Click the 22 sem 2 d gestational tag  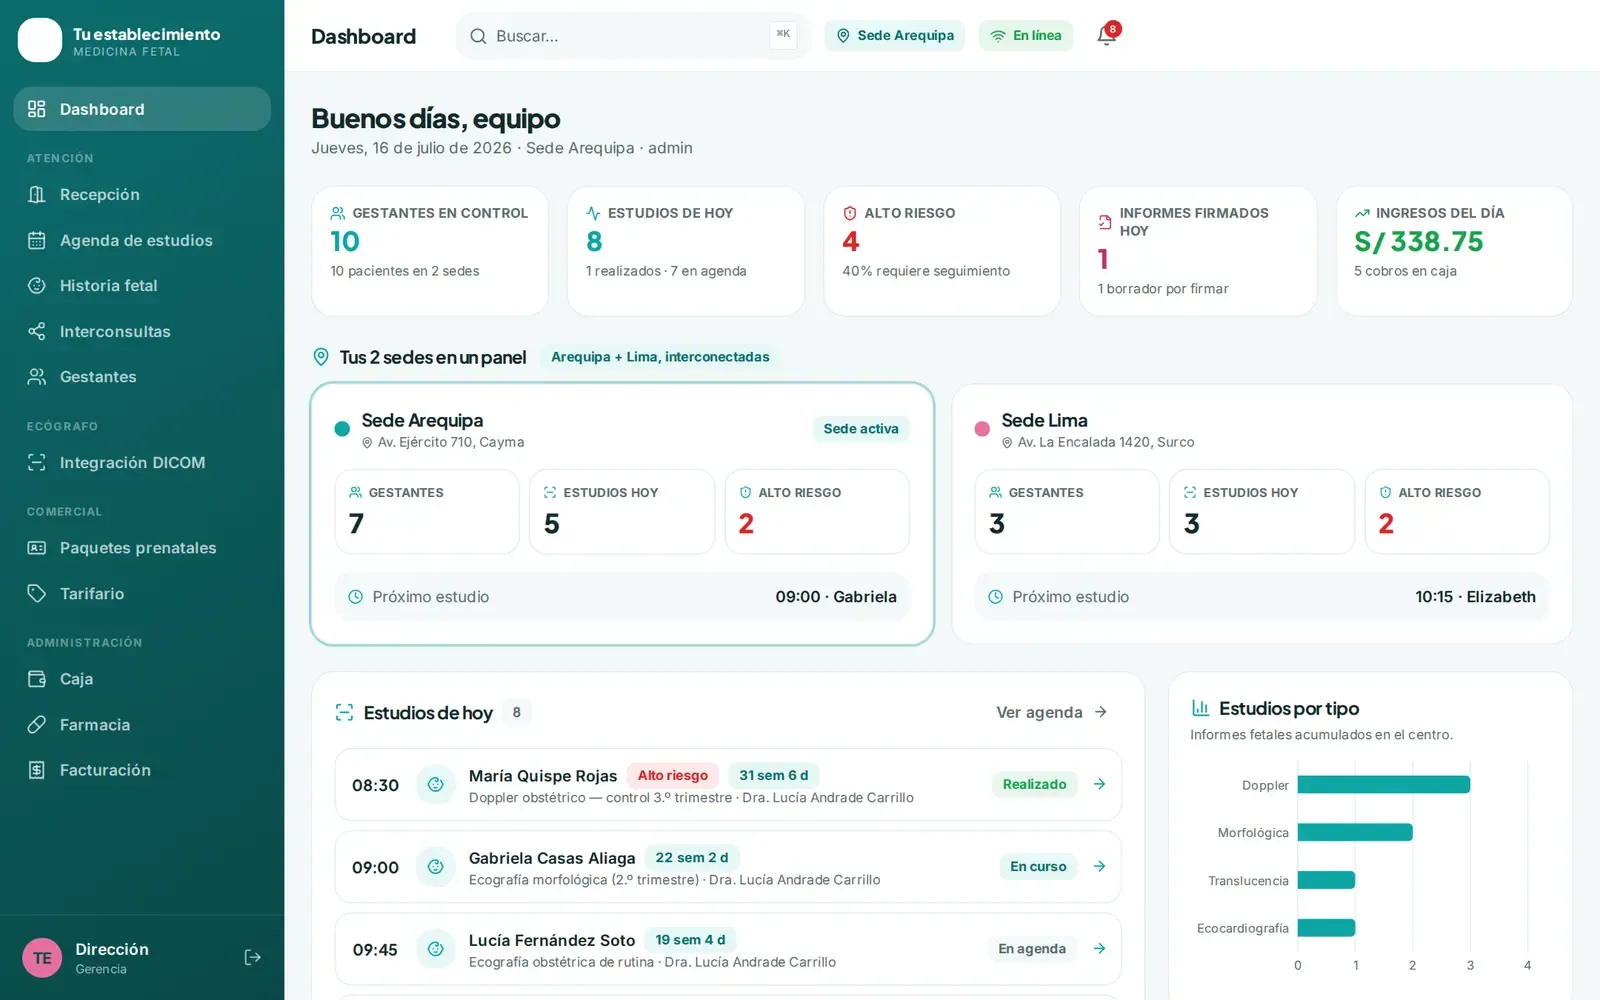tap(691, 857)
